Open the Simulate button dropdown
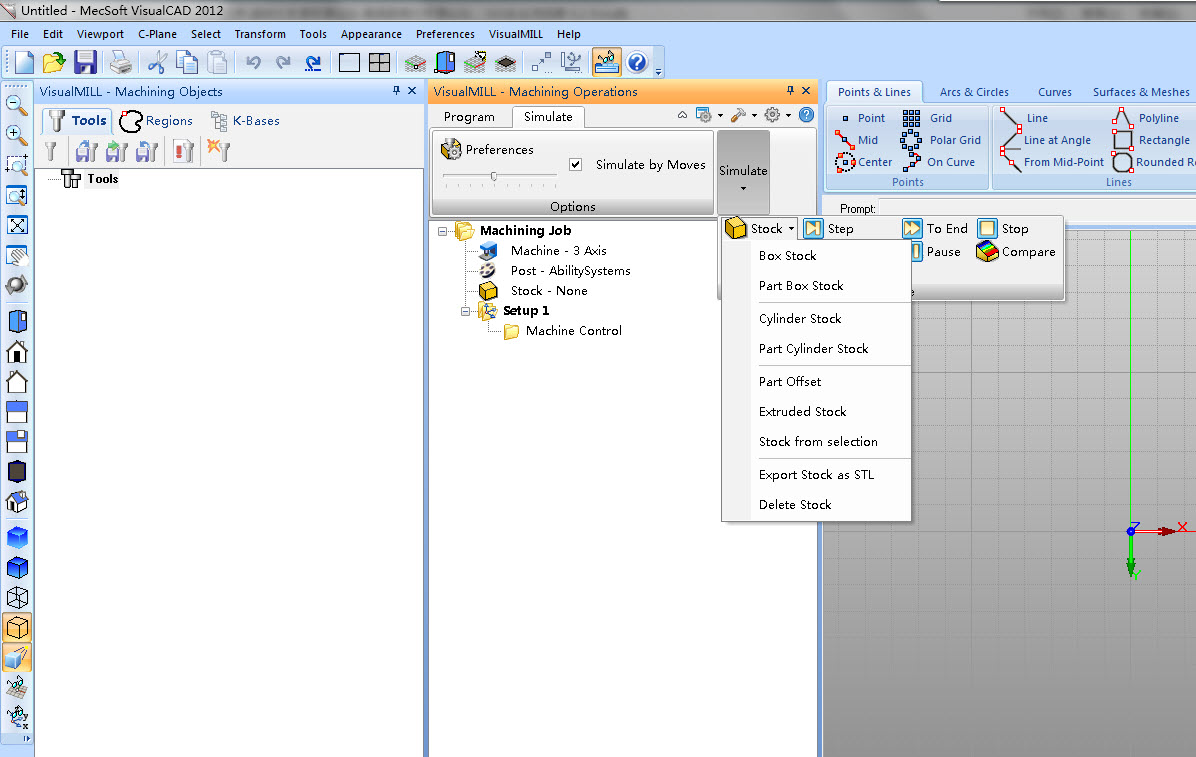This screenshot has height=757, width=1196. (743, 172)
